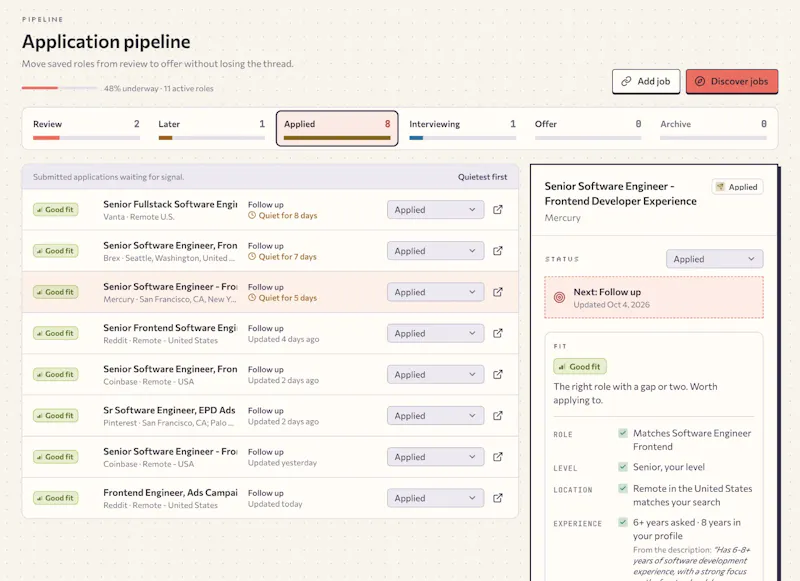
Task: Click the Add job button
Action: tap(646, 82)
